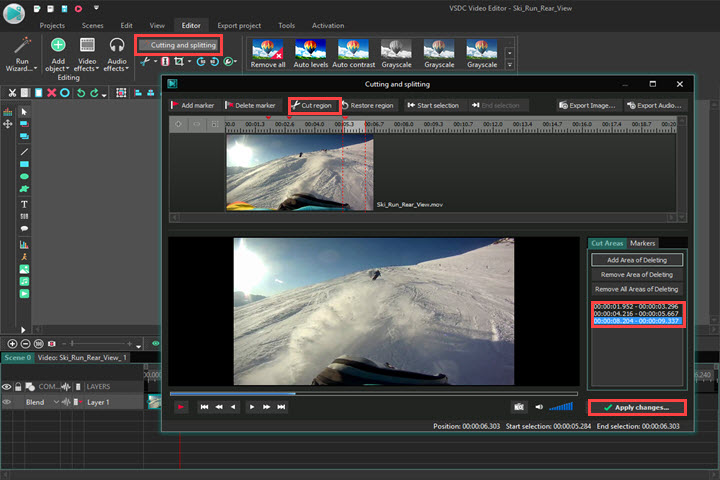Viewport: 720px width, 480px height.
Task: Adjust the volume slider in preview
Action: (562, 407)
